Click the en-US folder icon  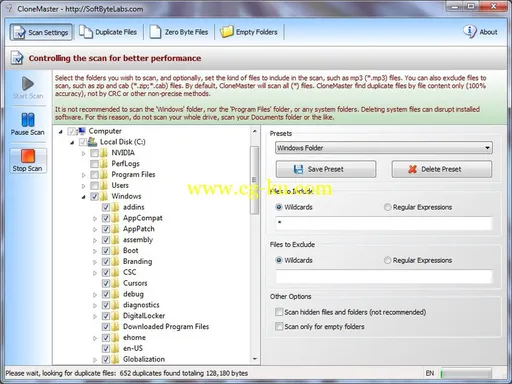115,349
